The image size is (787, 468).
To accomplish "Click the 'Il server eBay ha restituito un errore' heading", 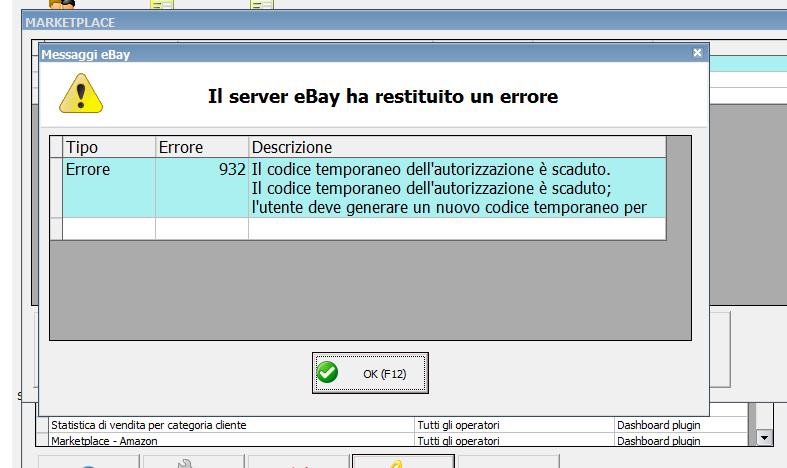I will click(x=383, y=96).
